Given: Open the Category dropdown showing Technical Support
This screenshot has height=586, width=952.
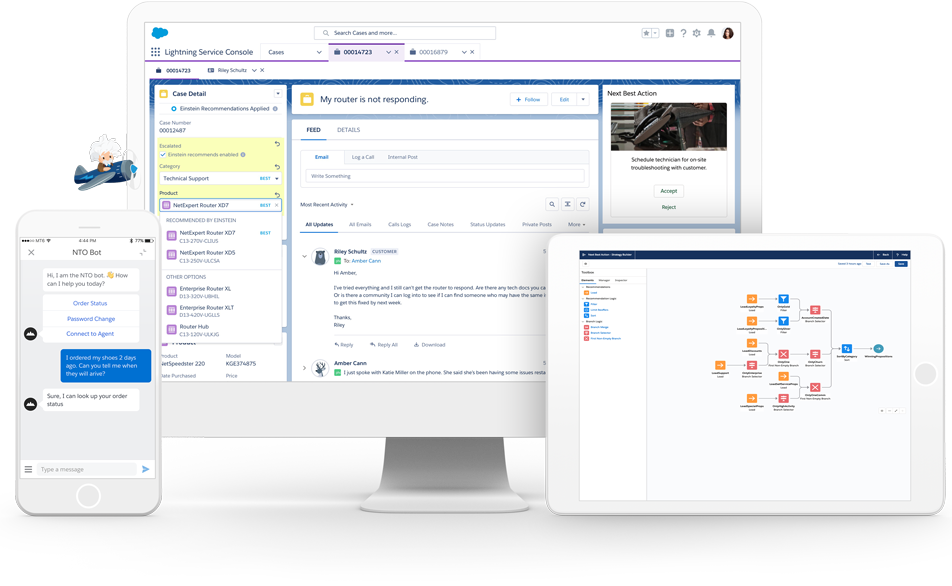Looking at the screenshot, I should tap(220, 178).
